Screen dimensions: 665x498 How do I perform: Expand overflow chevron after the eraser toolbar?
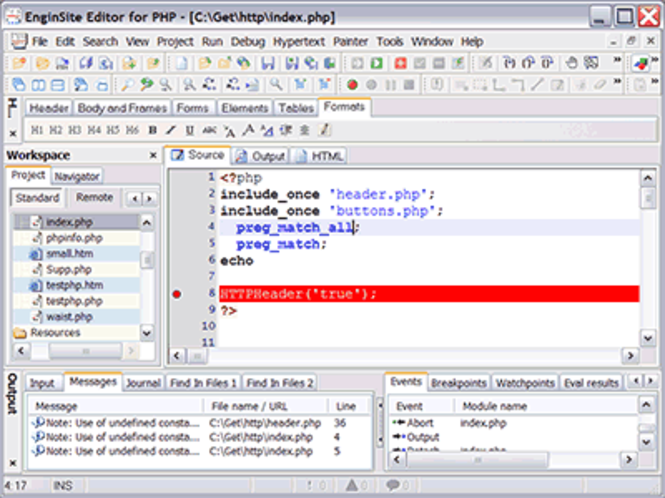click(x=618, y=81)
